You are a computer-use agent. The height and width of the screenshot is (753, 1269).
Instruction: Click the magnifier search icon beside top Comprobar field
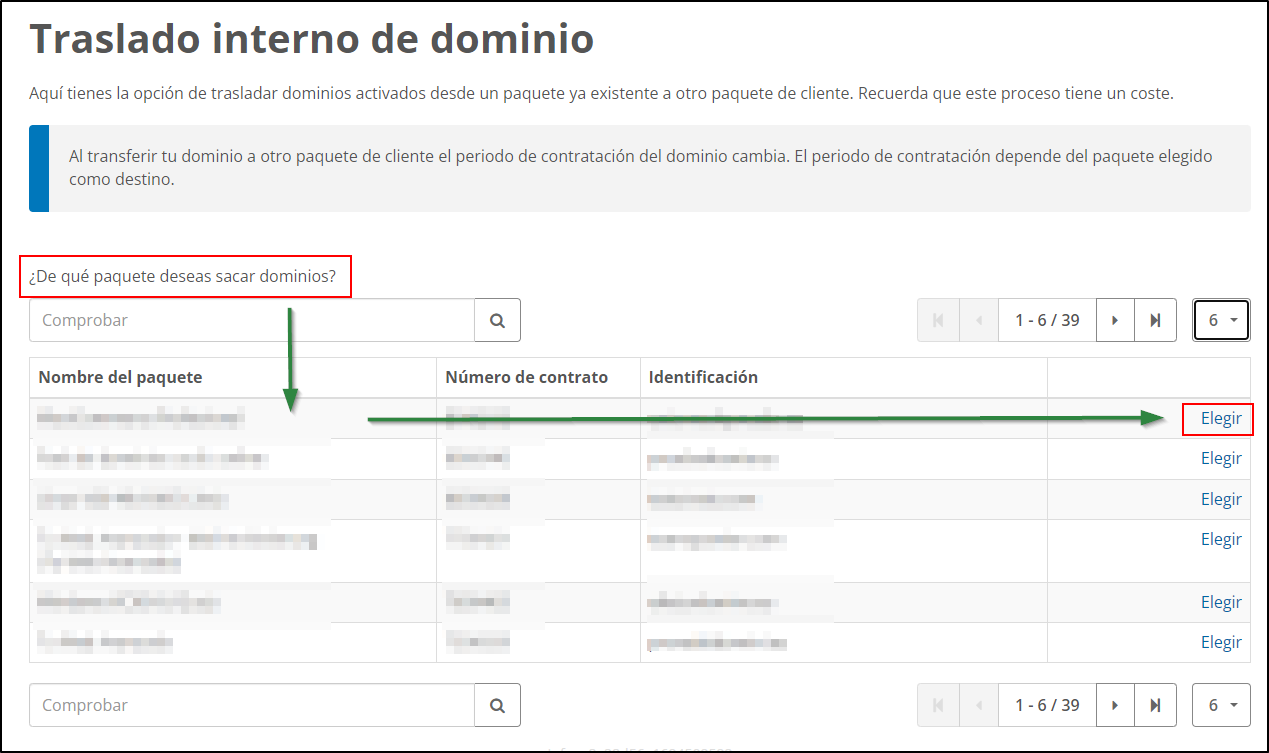497,319
